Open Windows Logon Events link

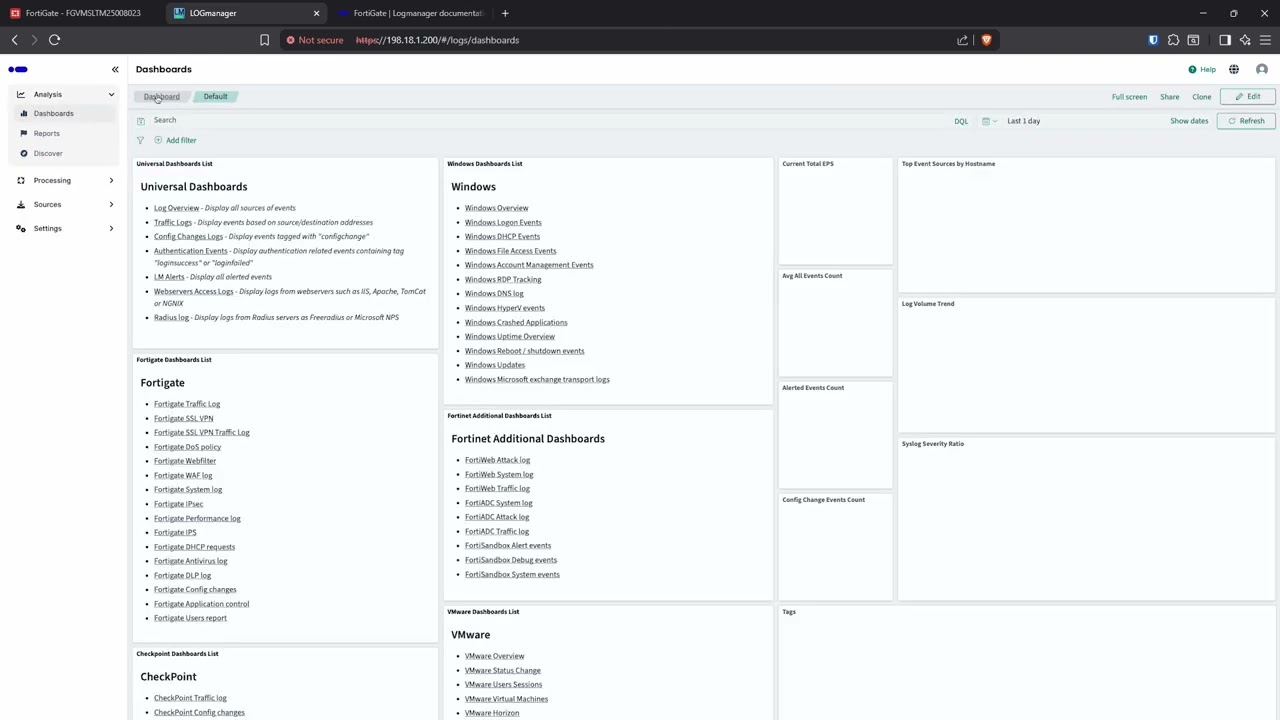(503, 222)
